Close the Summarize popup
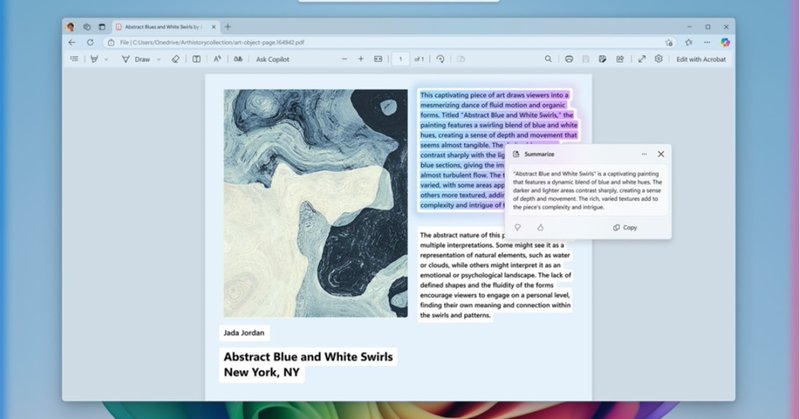 [661, 154]
